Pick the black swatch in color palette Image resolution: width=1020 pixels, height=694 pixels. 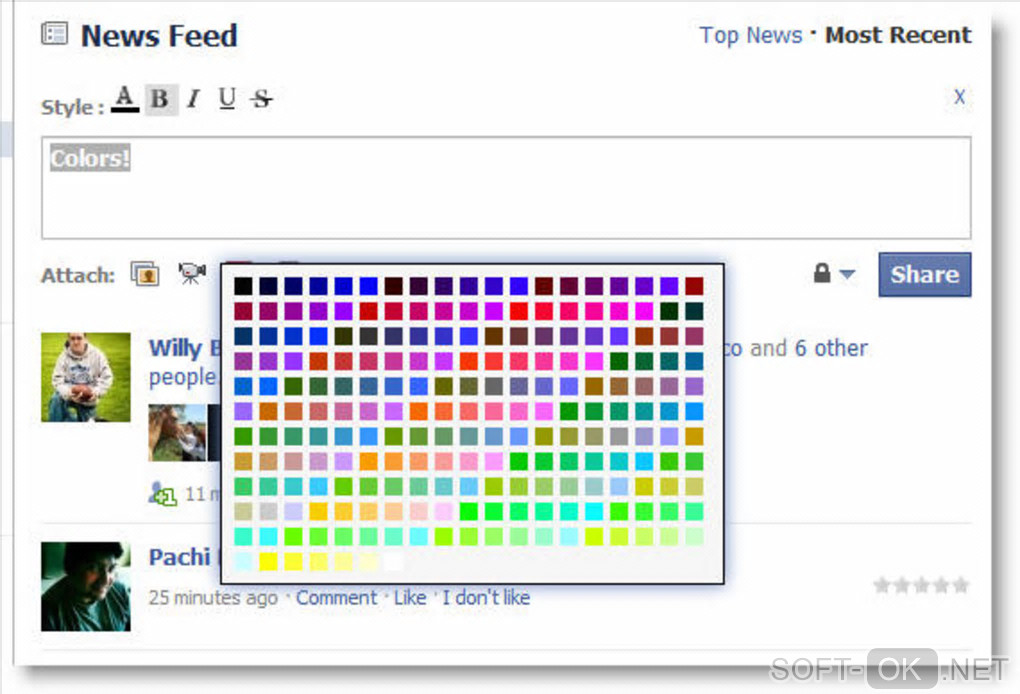[243, 286]
